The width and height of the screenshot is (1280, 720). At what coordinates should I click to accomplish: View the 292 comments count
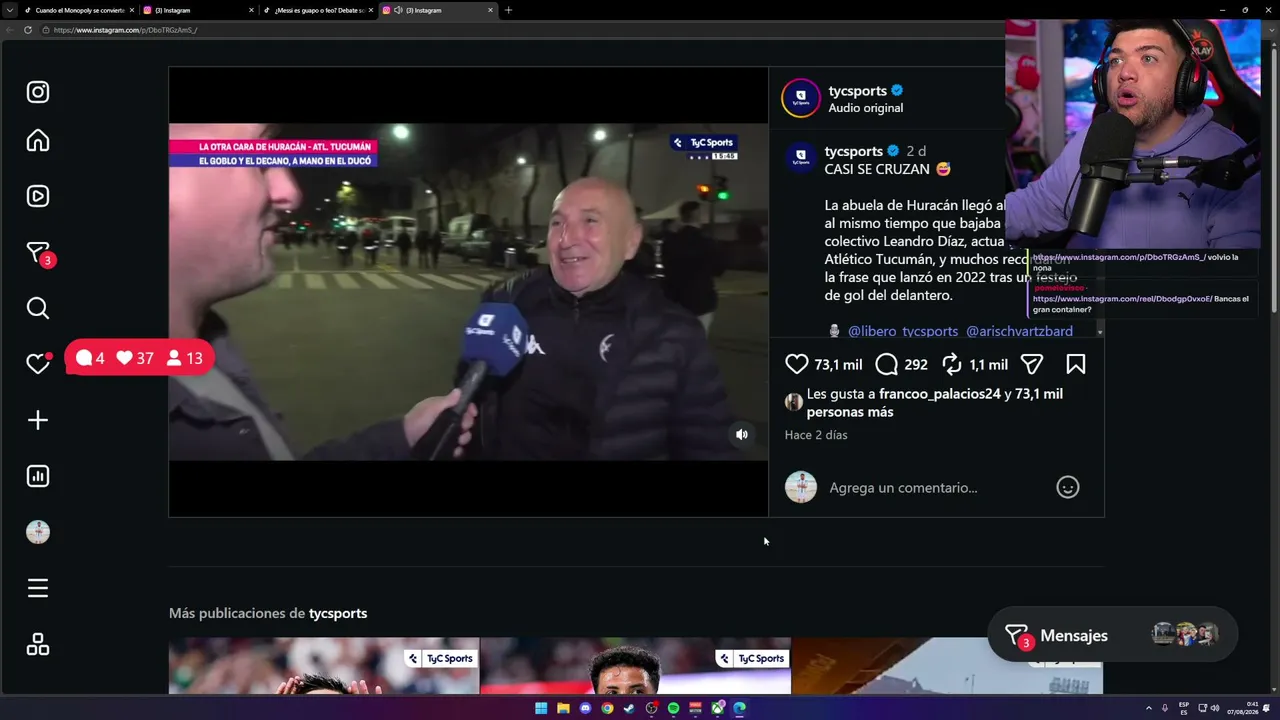coord(916,365)
